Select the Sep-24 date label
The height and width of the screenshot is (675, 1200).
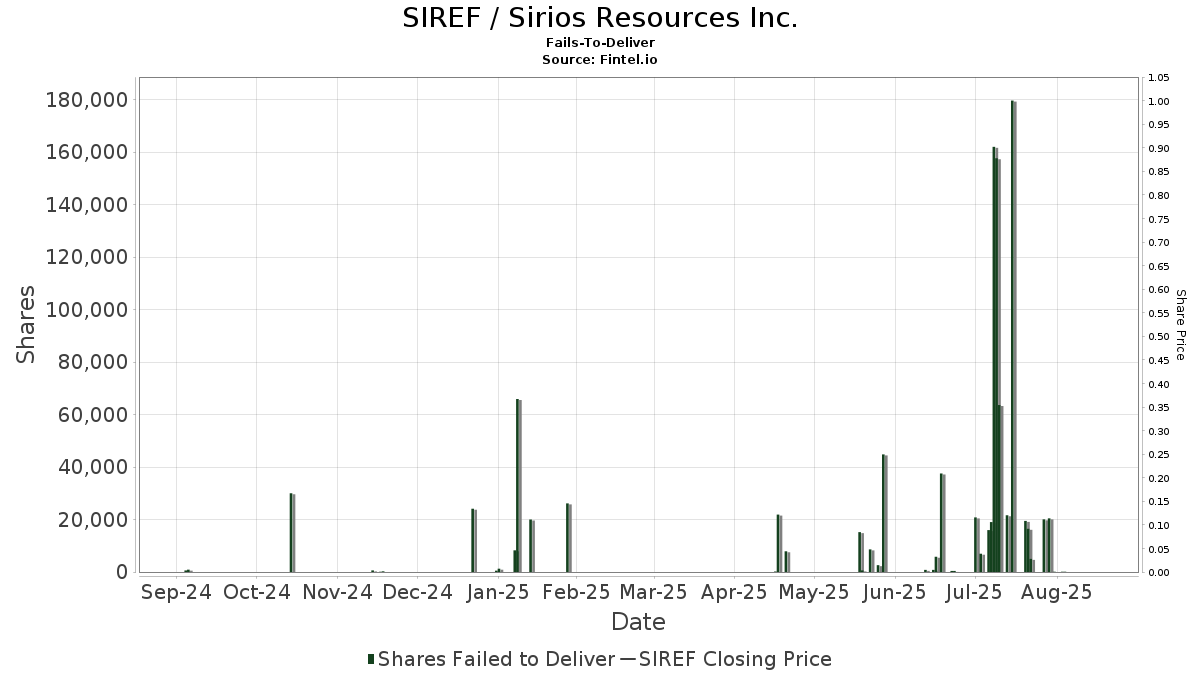[177, 592]
